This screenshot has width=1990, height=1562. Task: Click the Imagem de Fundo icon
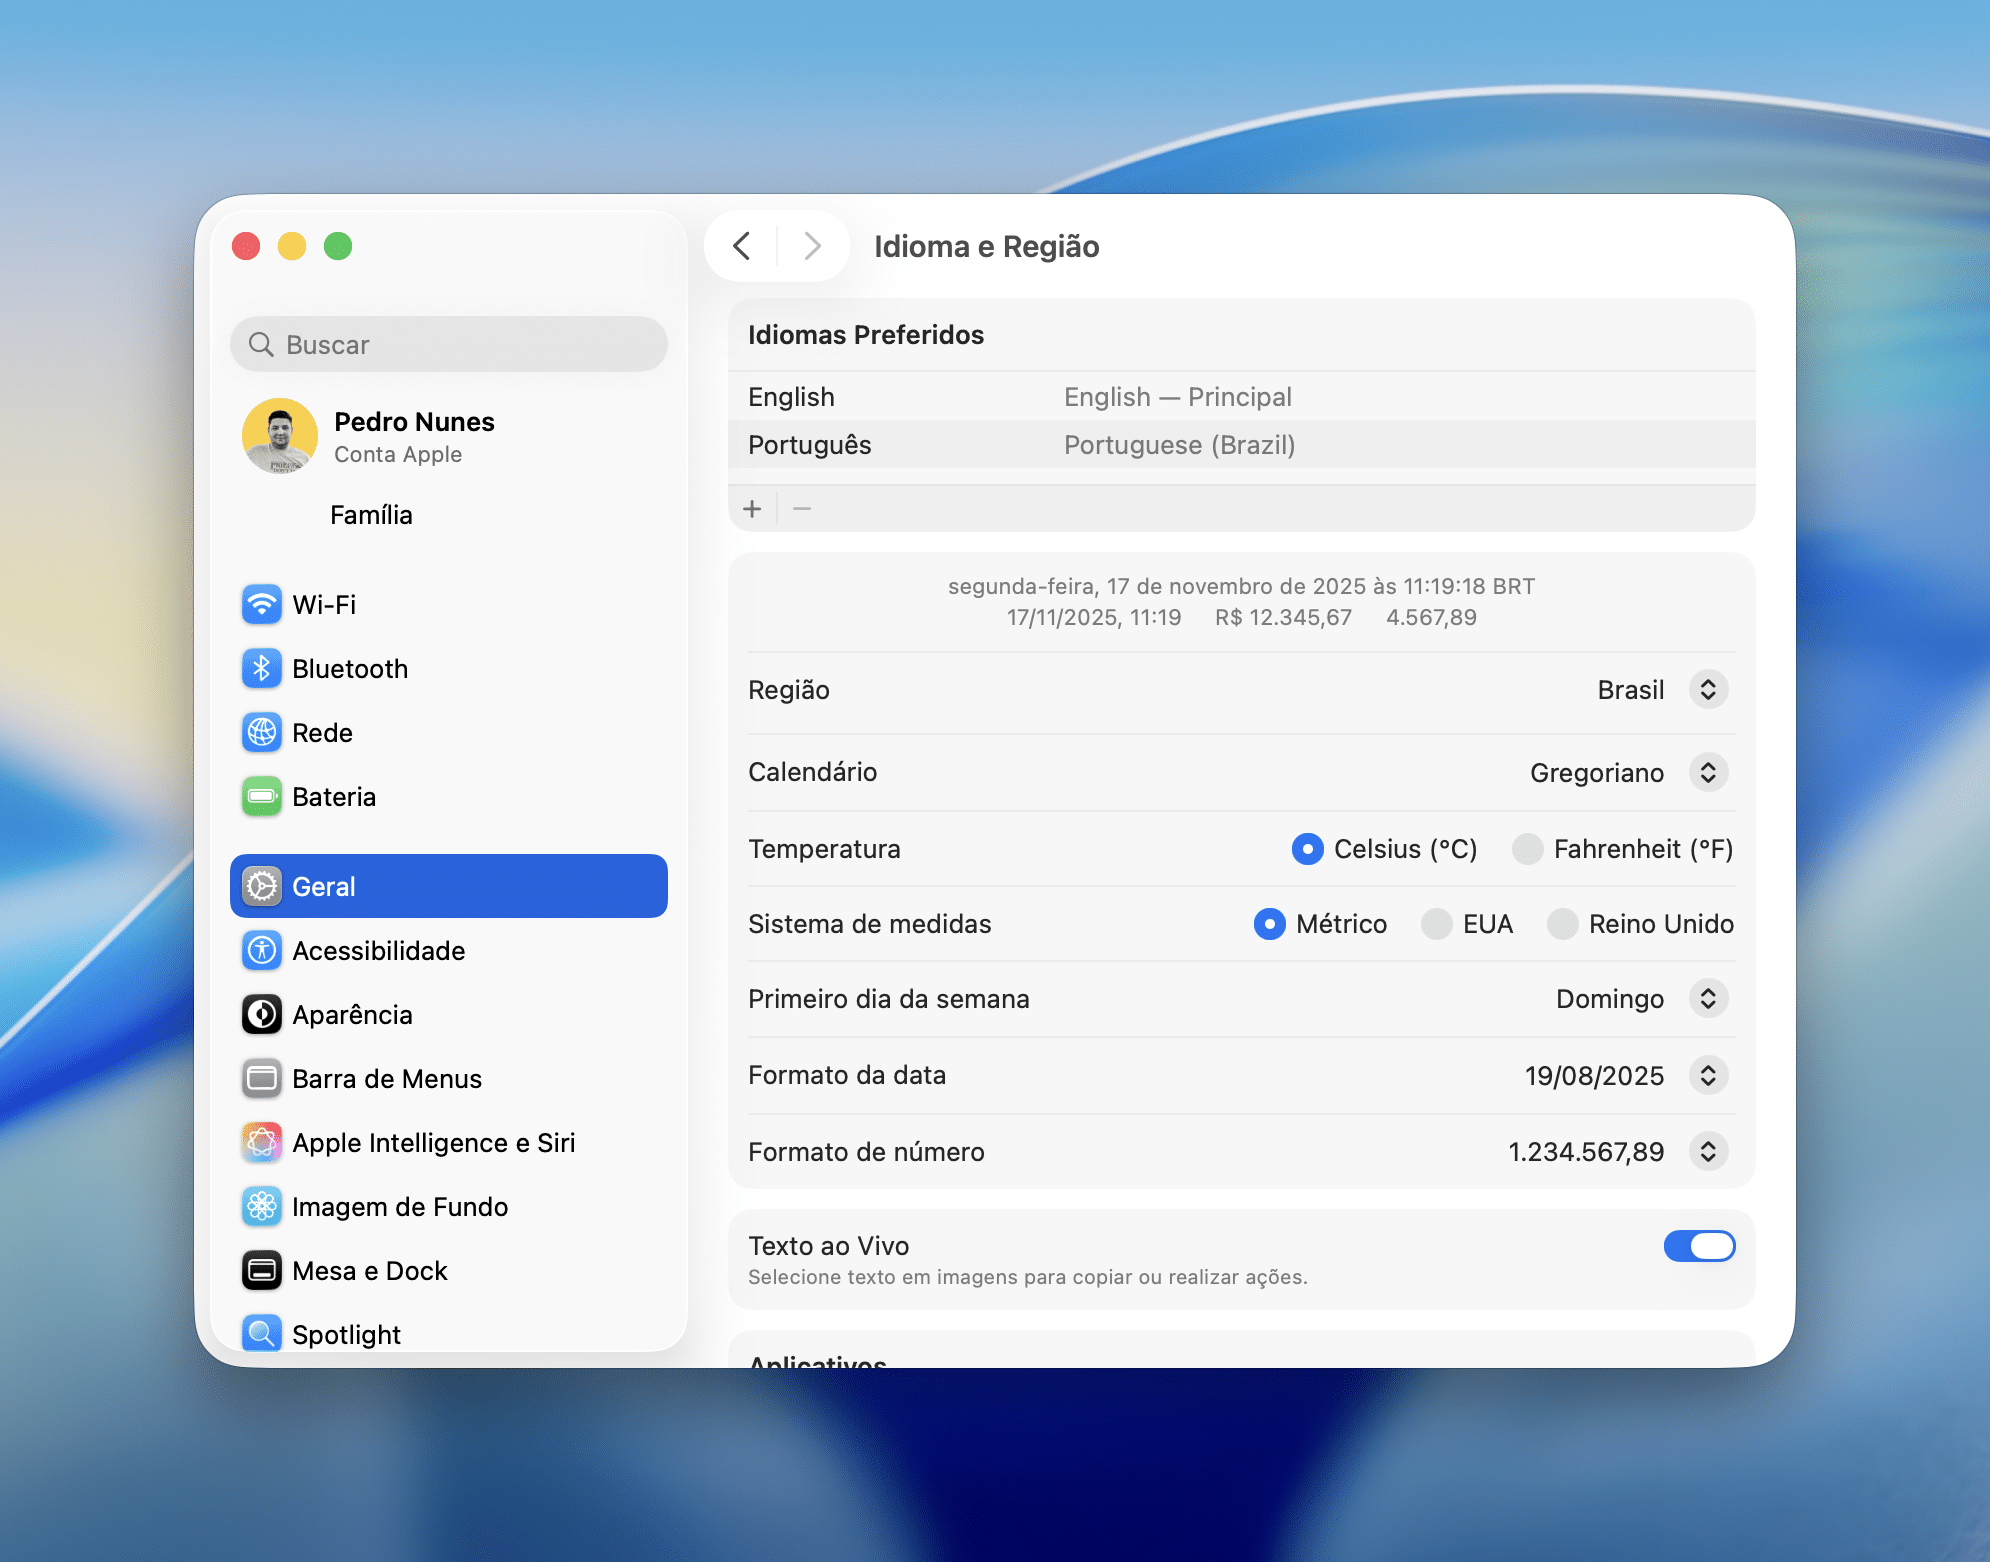click(262, 1206)
